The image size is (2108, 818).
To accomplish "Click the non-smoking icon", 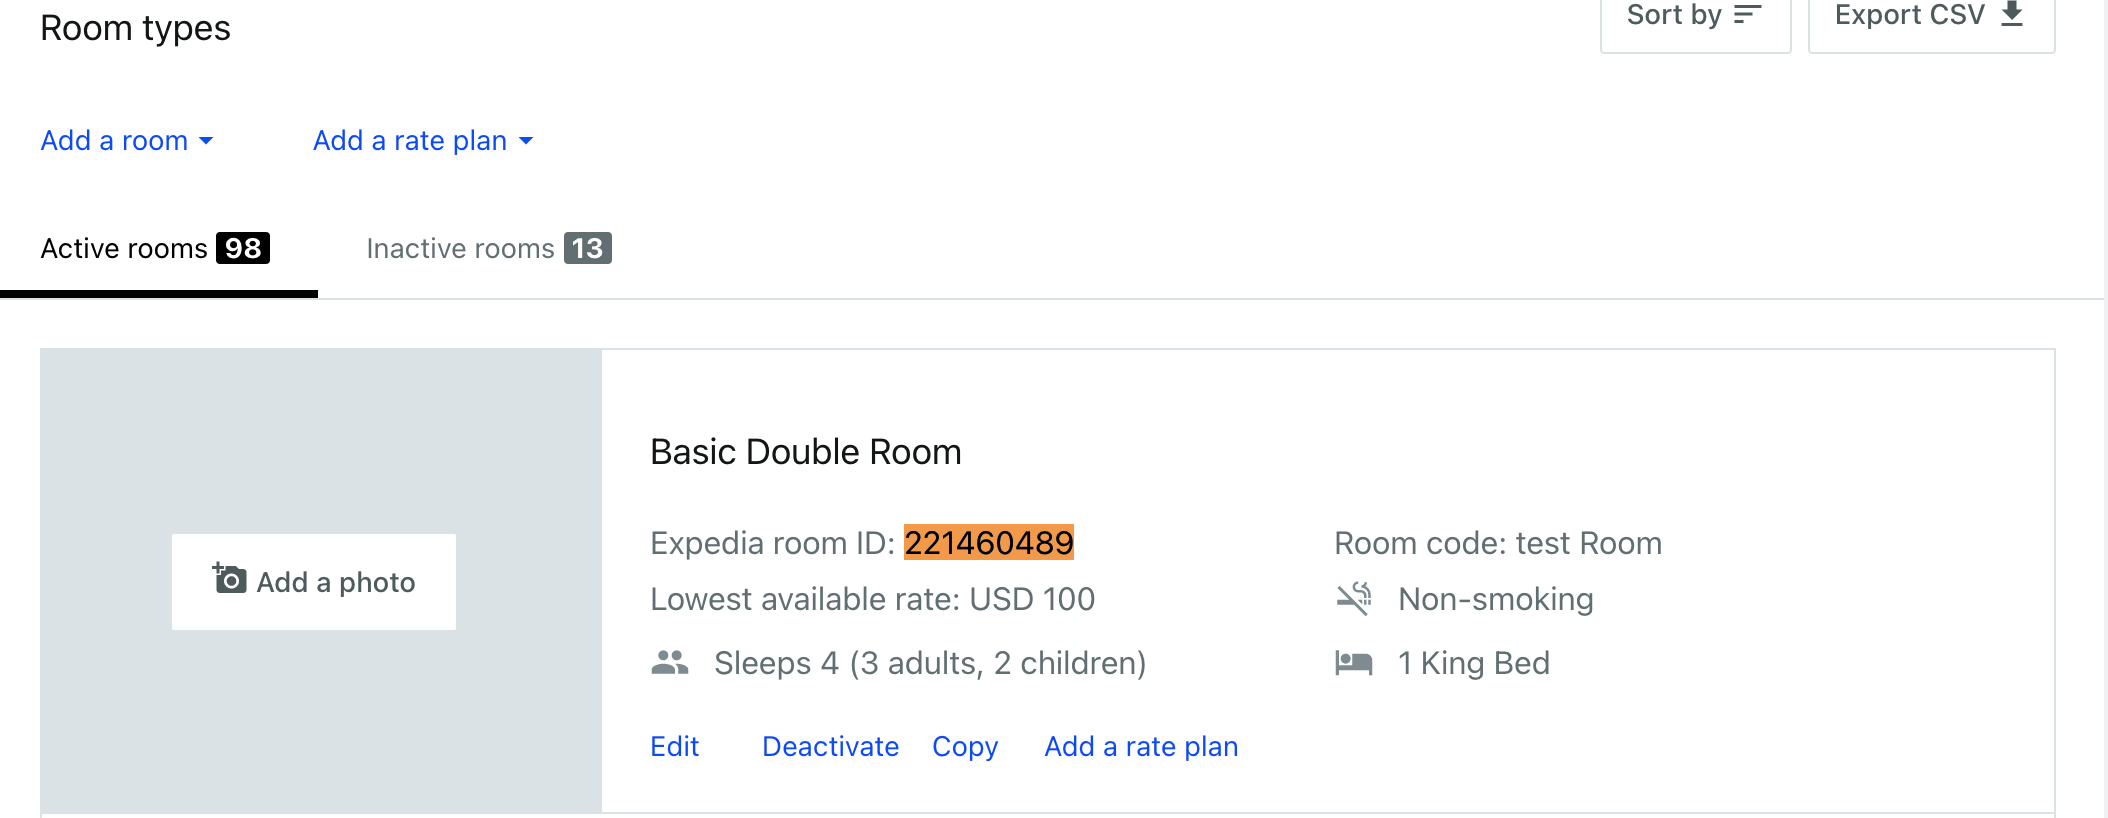I will click(1354, 599).
